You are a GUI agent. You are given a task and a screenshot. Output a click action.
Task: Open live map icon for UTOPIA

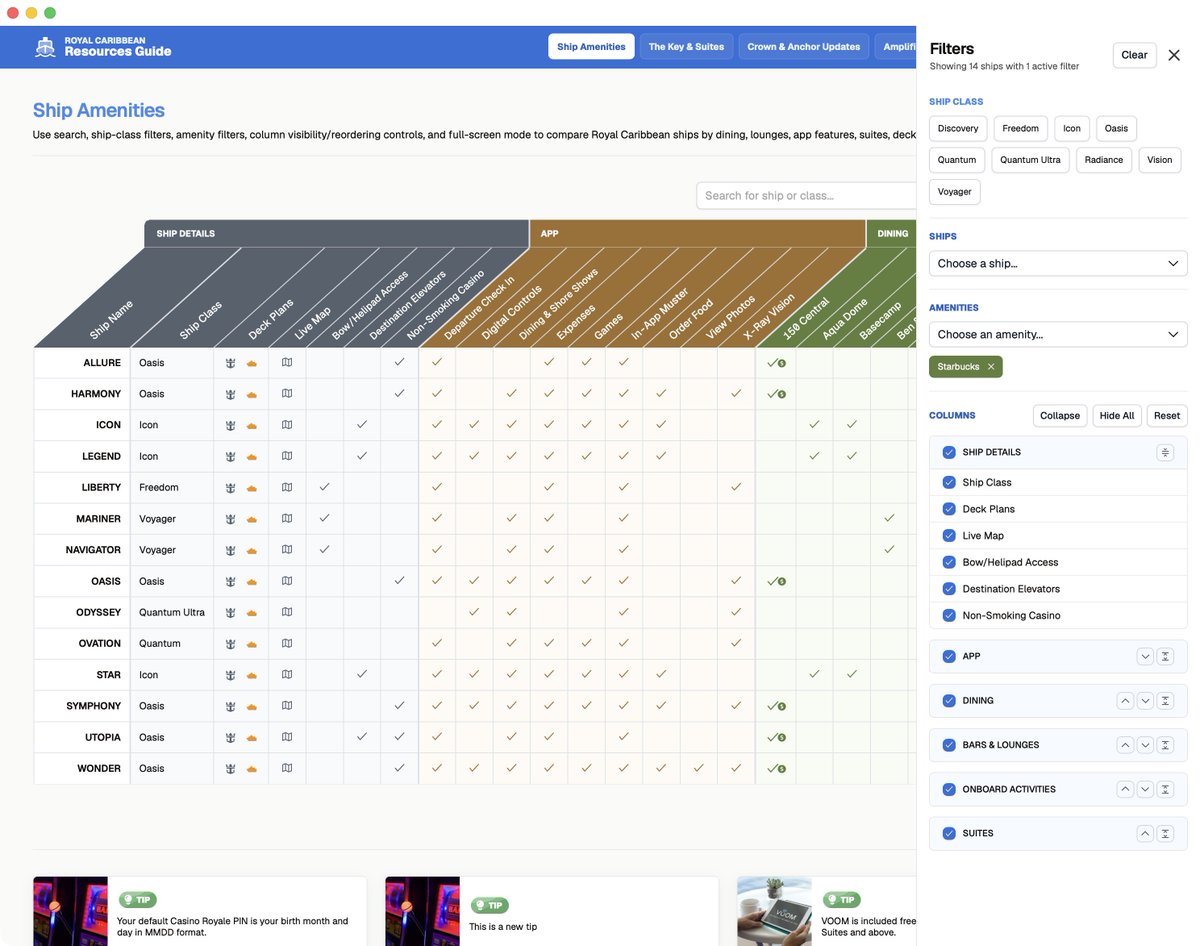[x=287, y=738]
